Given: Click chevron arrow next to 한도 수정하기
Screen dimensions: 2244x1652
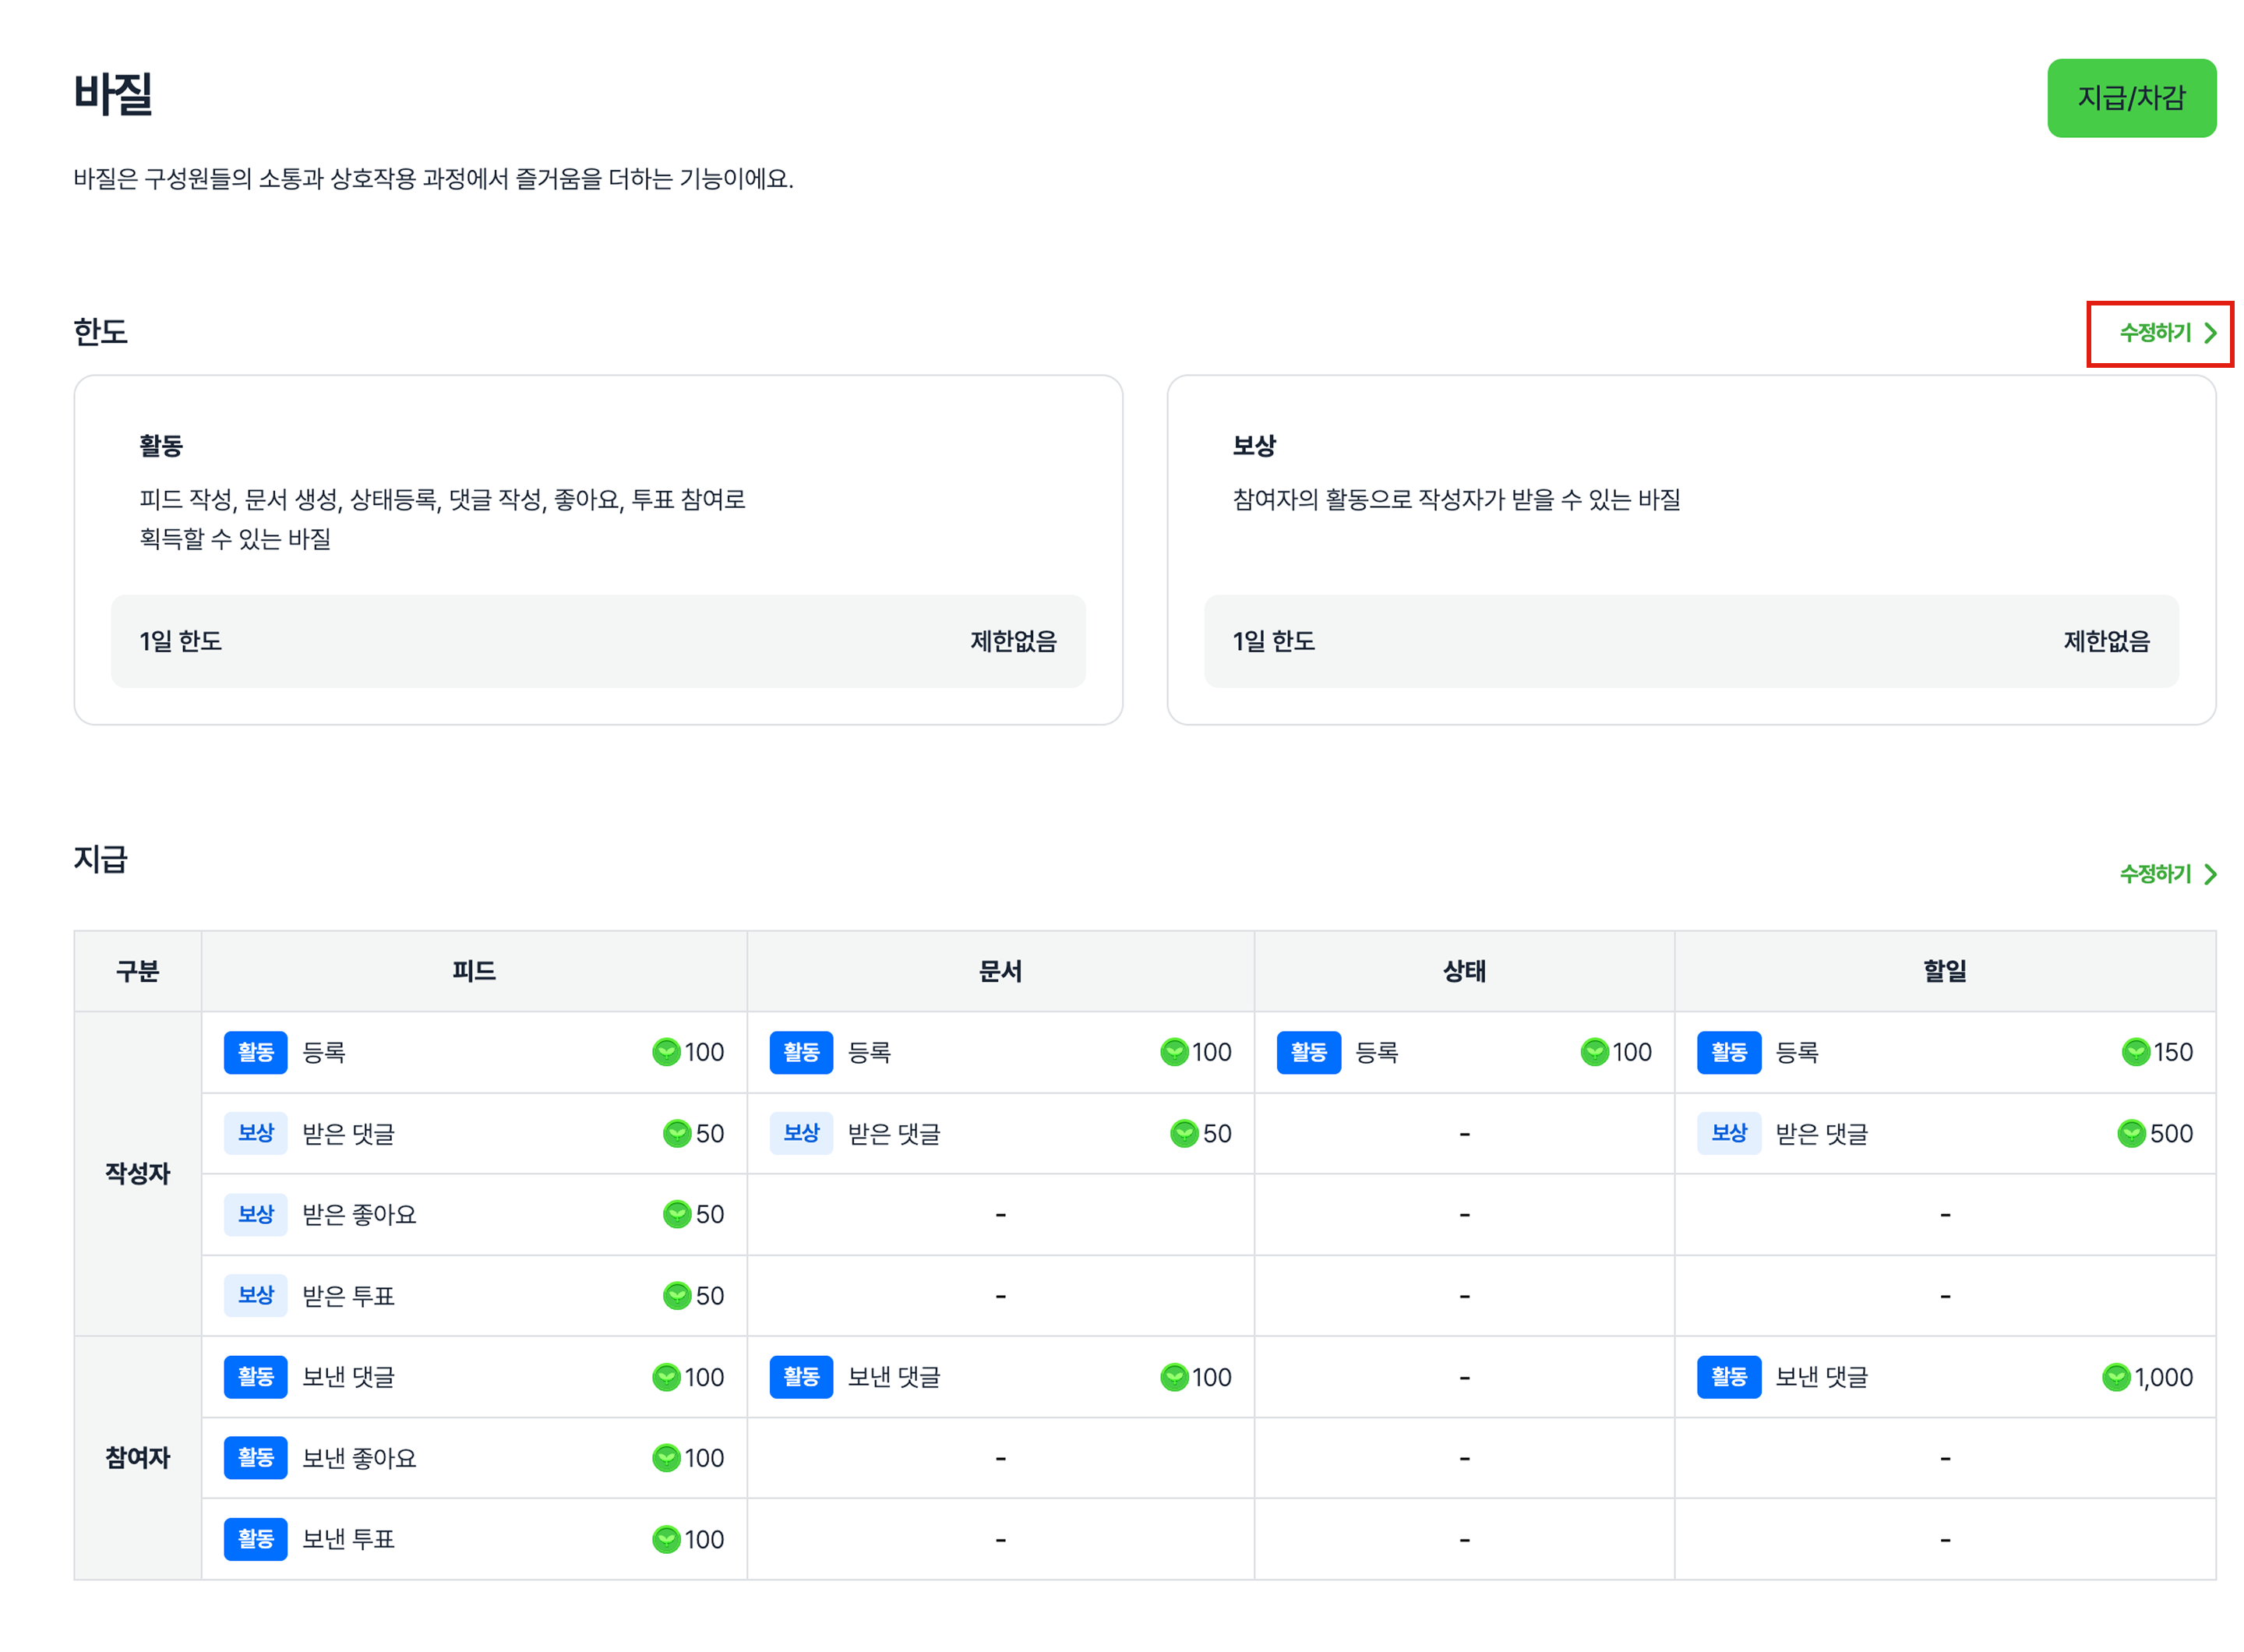Looking at the screenshot, I should [2209, 333].
